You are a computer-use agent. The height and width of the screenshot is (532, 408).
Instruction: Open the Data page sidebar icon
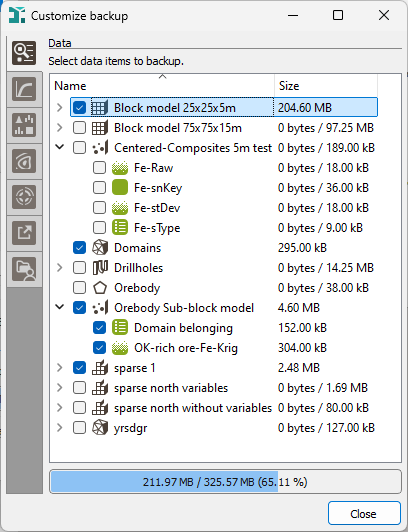click(24, 53)
